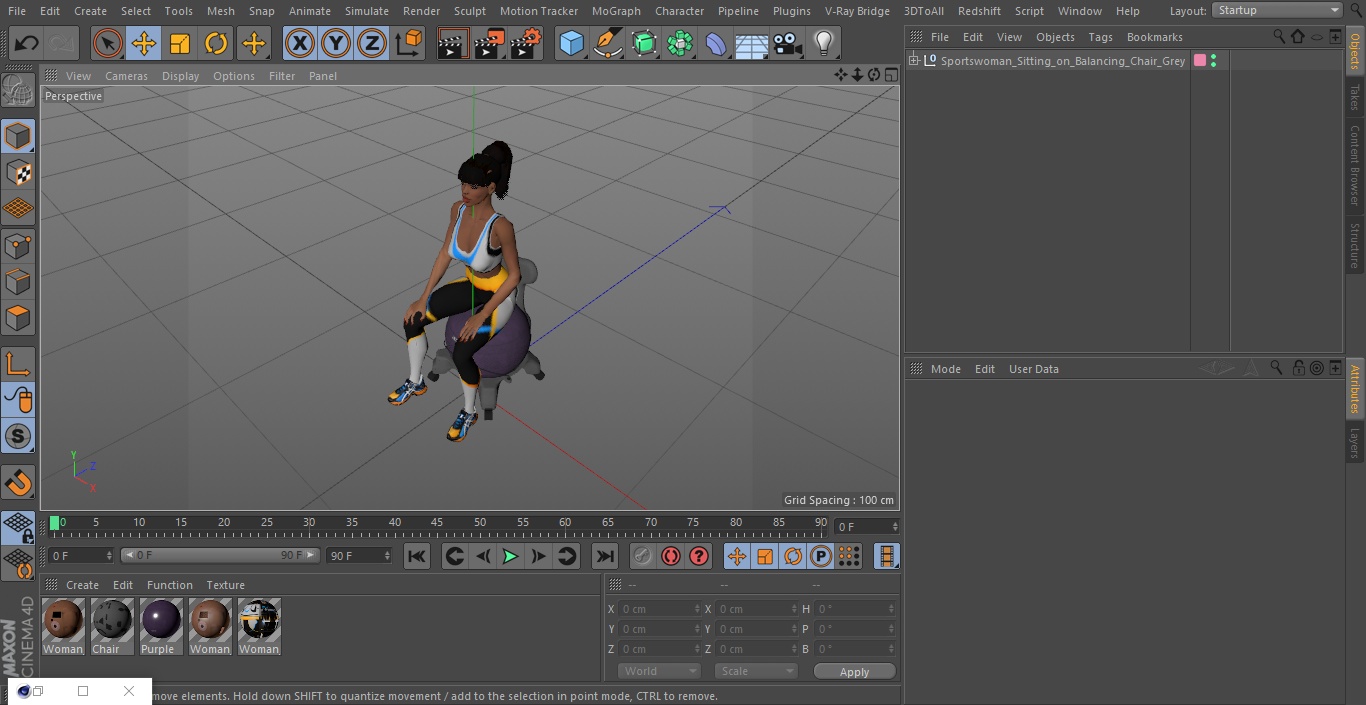Toggle viewport solo S button

[x=18, y=436]
